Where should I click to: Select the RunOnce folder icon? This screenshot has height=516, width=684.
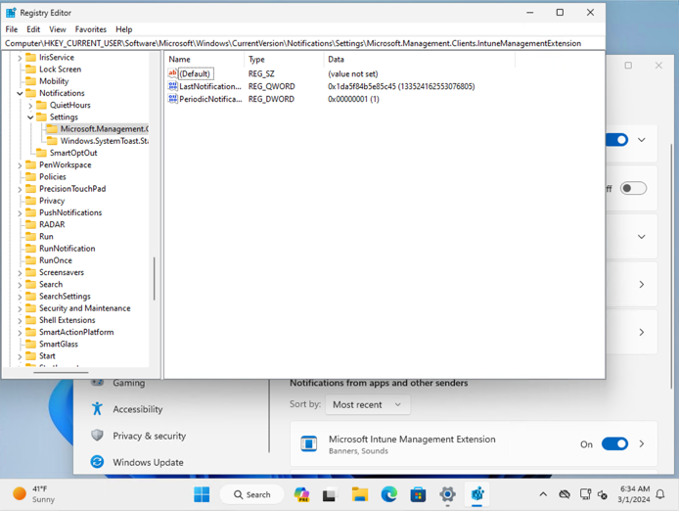31,260
